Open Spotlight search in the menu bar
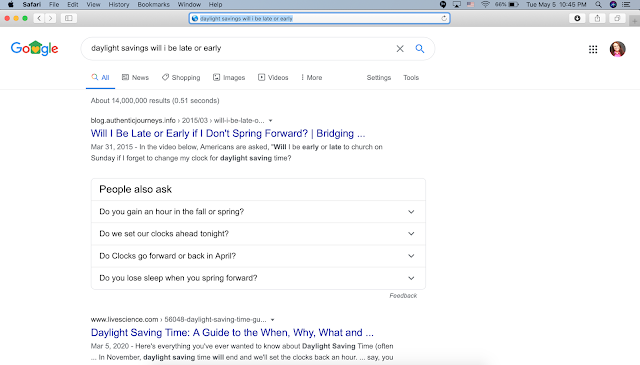640x365 pixels. pyautogui.click(x=598, y=4)
